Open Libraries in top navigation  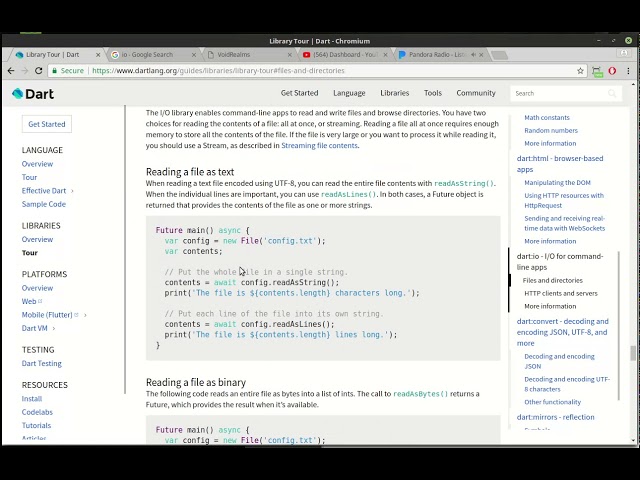click(394, 93)
